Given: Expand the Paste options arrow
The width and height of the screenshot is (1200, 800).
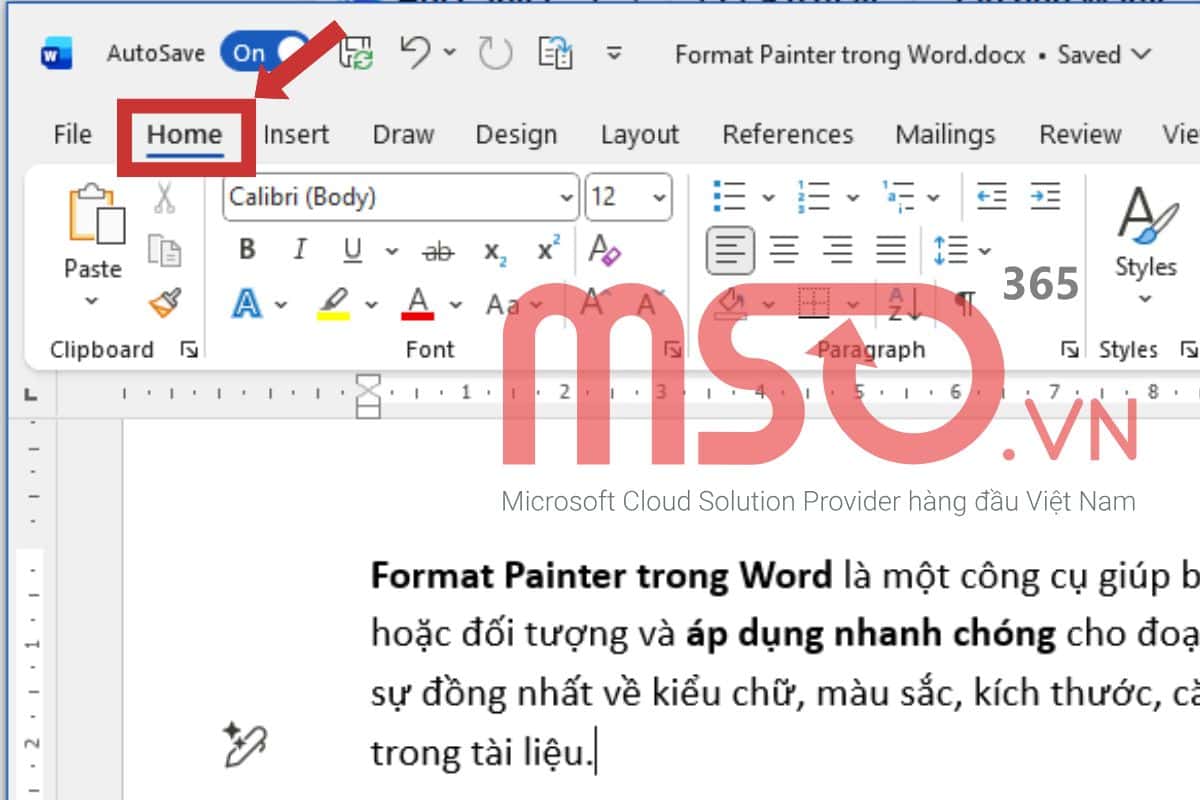Looking at the screenshot, I should pos(92,301).
